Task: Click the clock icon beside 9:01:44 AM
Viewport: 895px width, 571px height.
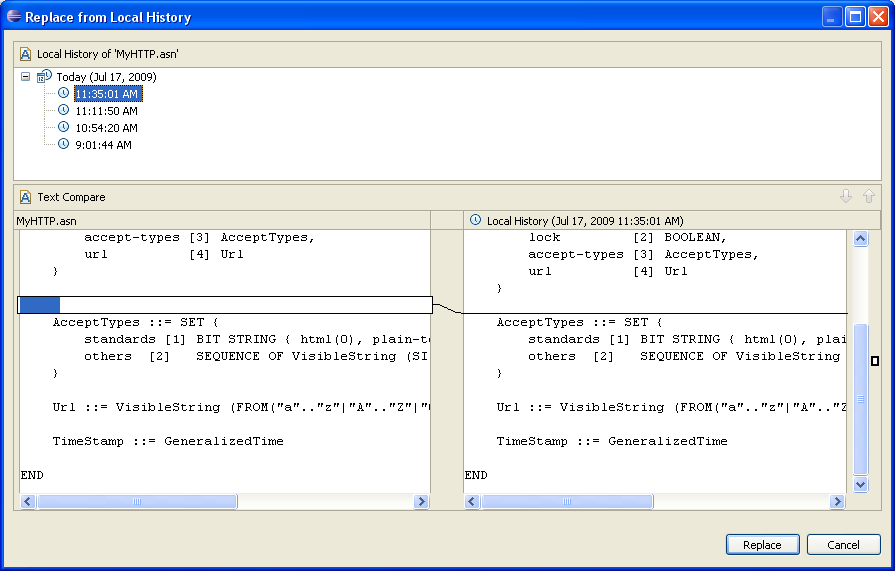Action: point(64,144)
